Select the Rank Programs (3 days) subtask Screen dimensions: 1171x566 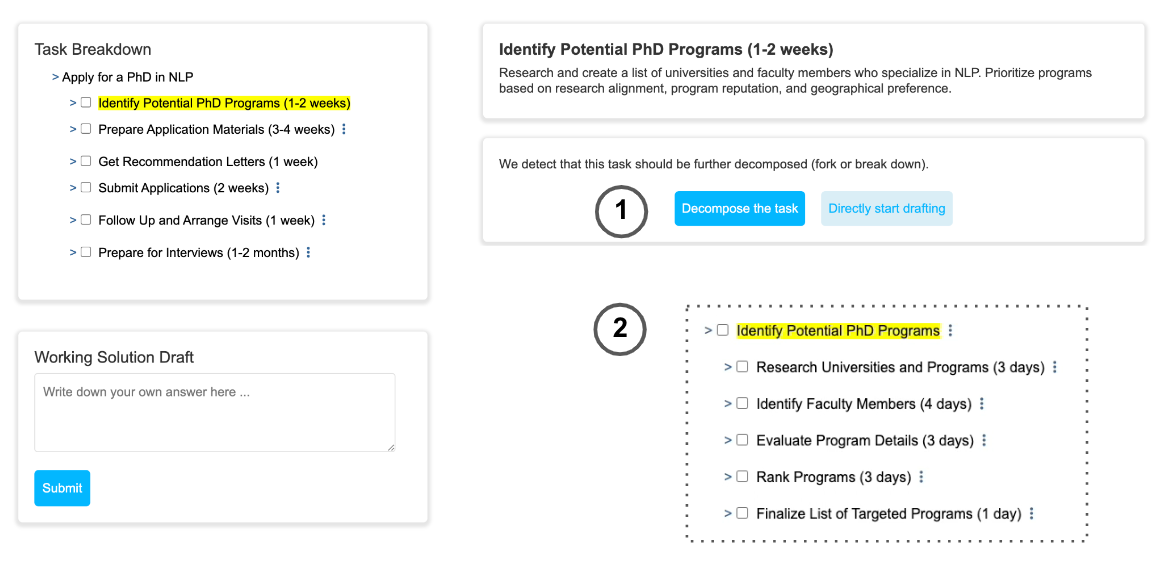coord(833,477)
